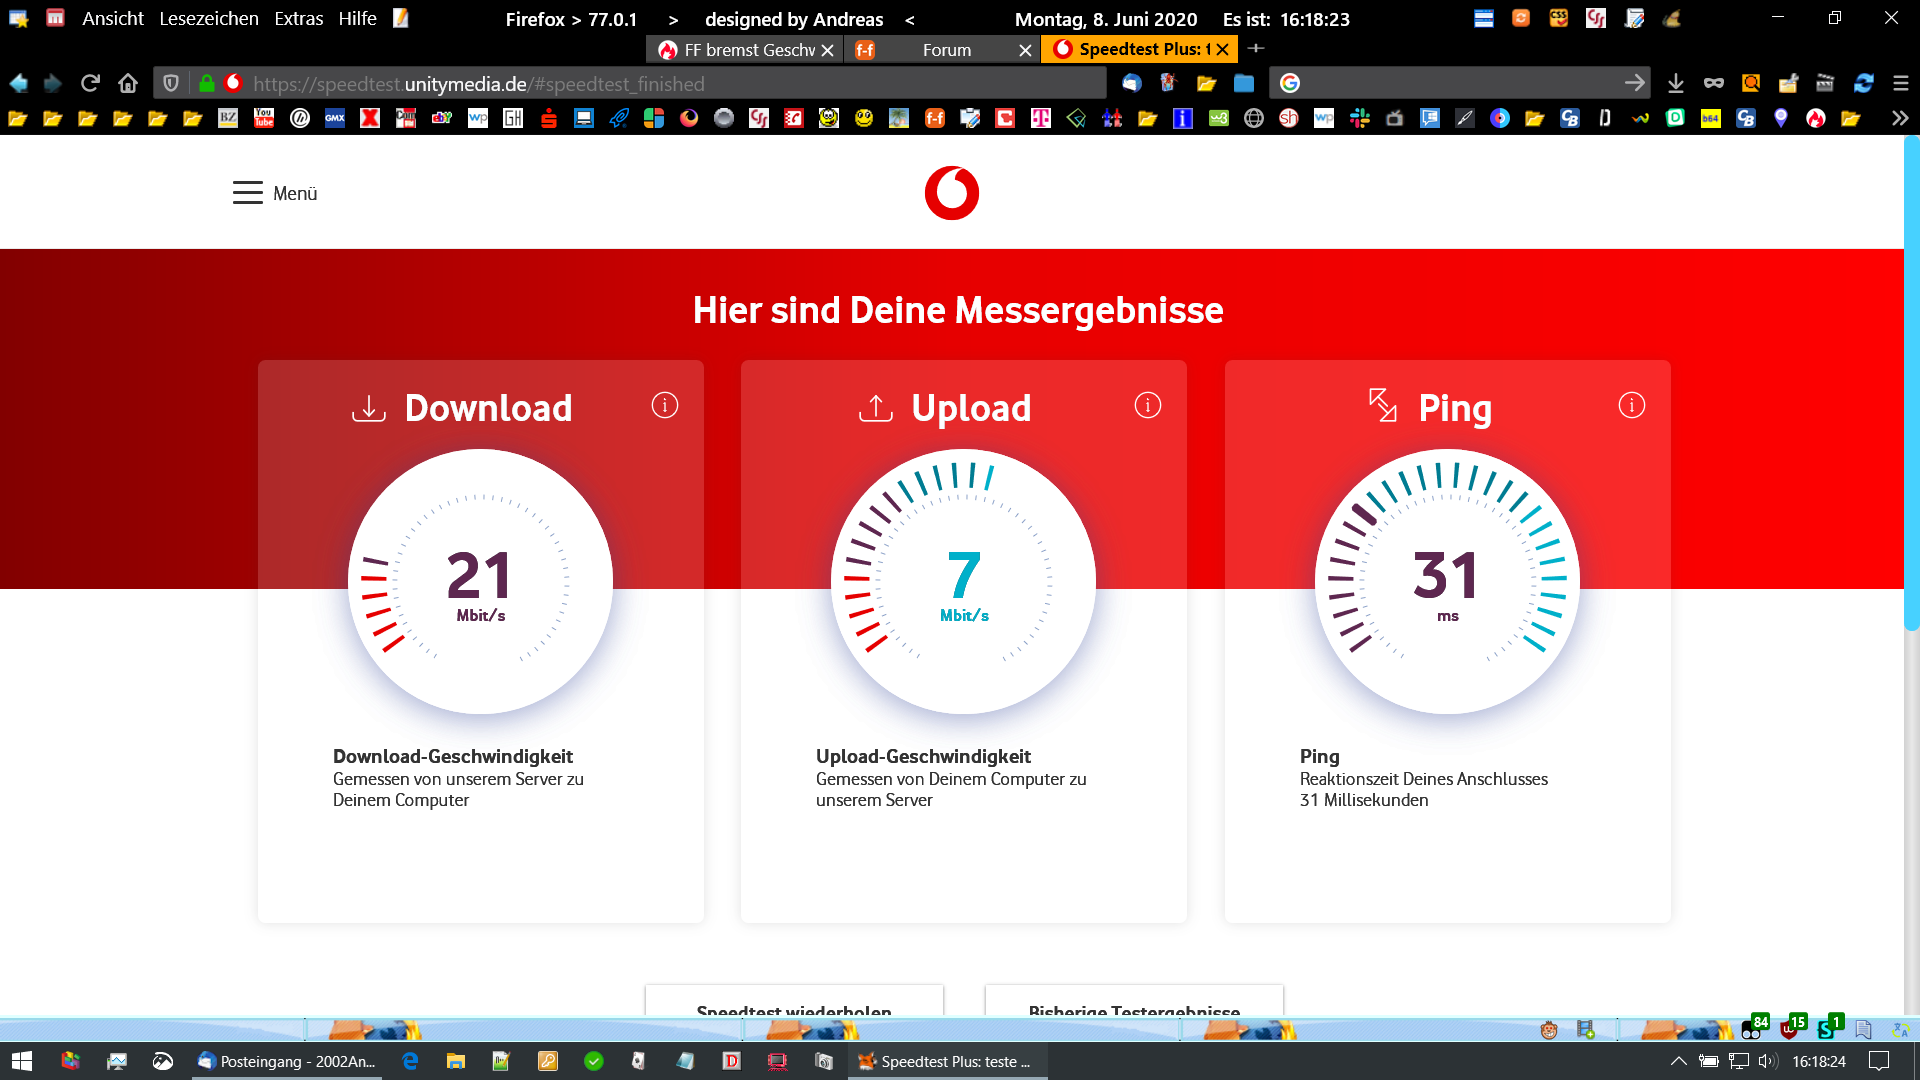Open the Lesezeichen menu
The image size is (1920, 1080).
[208, 19]
